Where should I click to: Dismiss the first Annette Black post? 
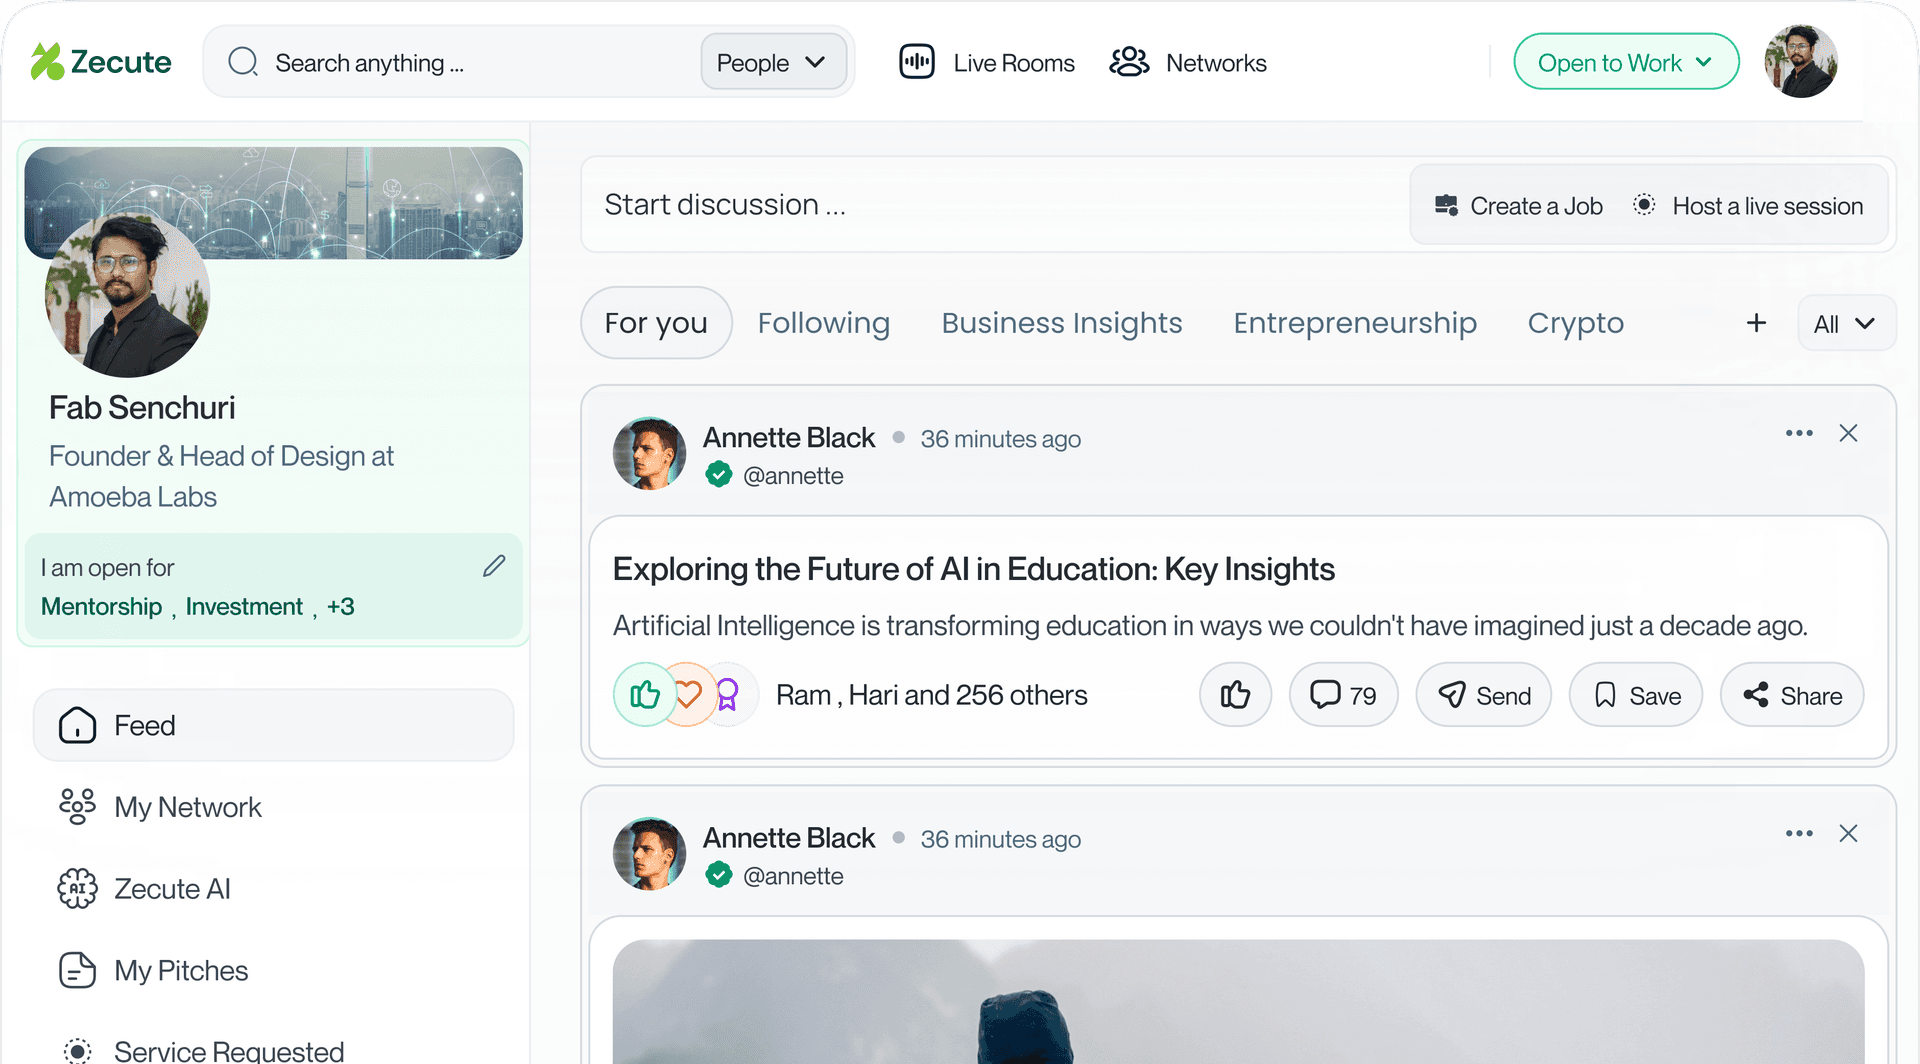tap(1848, 433)
